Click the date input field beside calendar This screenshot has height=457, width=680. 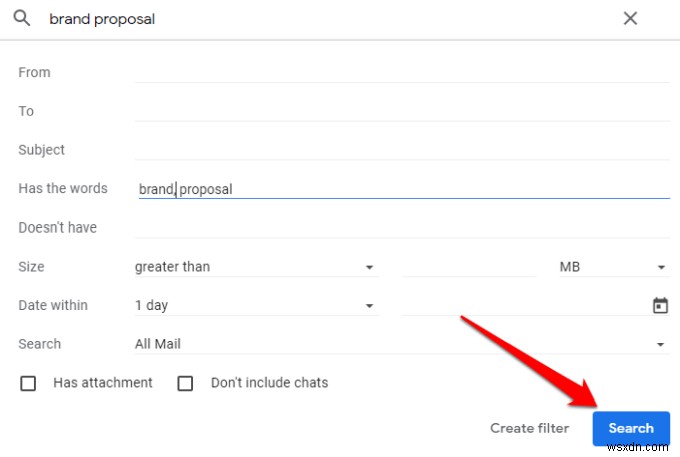pyautogui.click(x=525, y=305)
